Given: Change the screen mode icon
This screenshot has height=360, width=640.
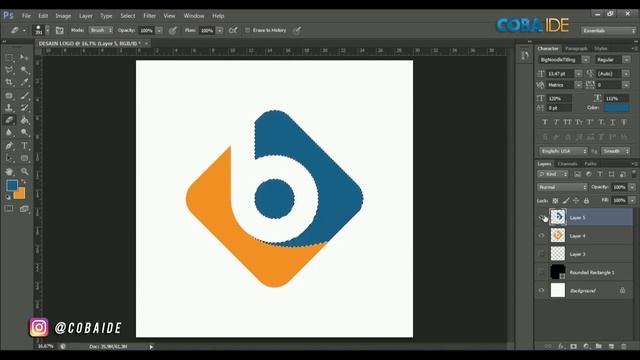Looking at the screenshot, I should [x=24, y=209].
